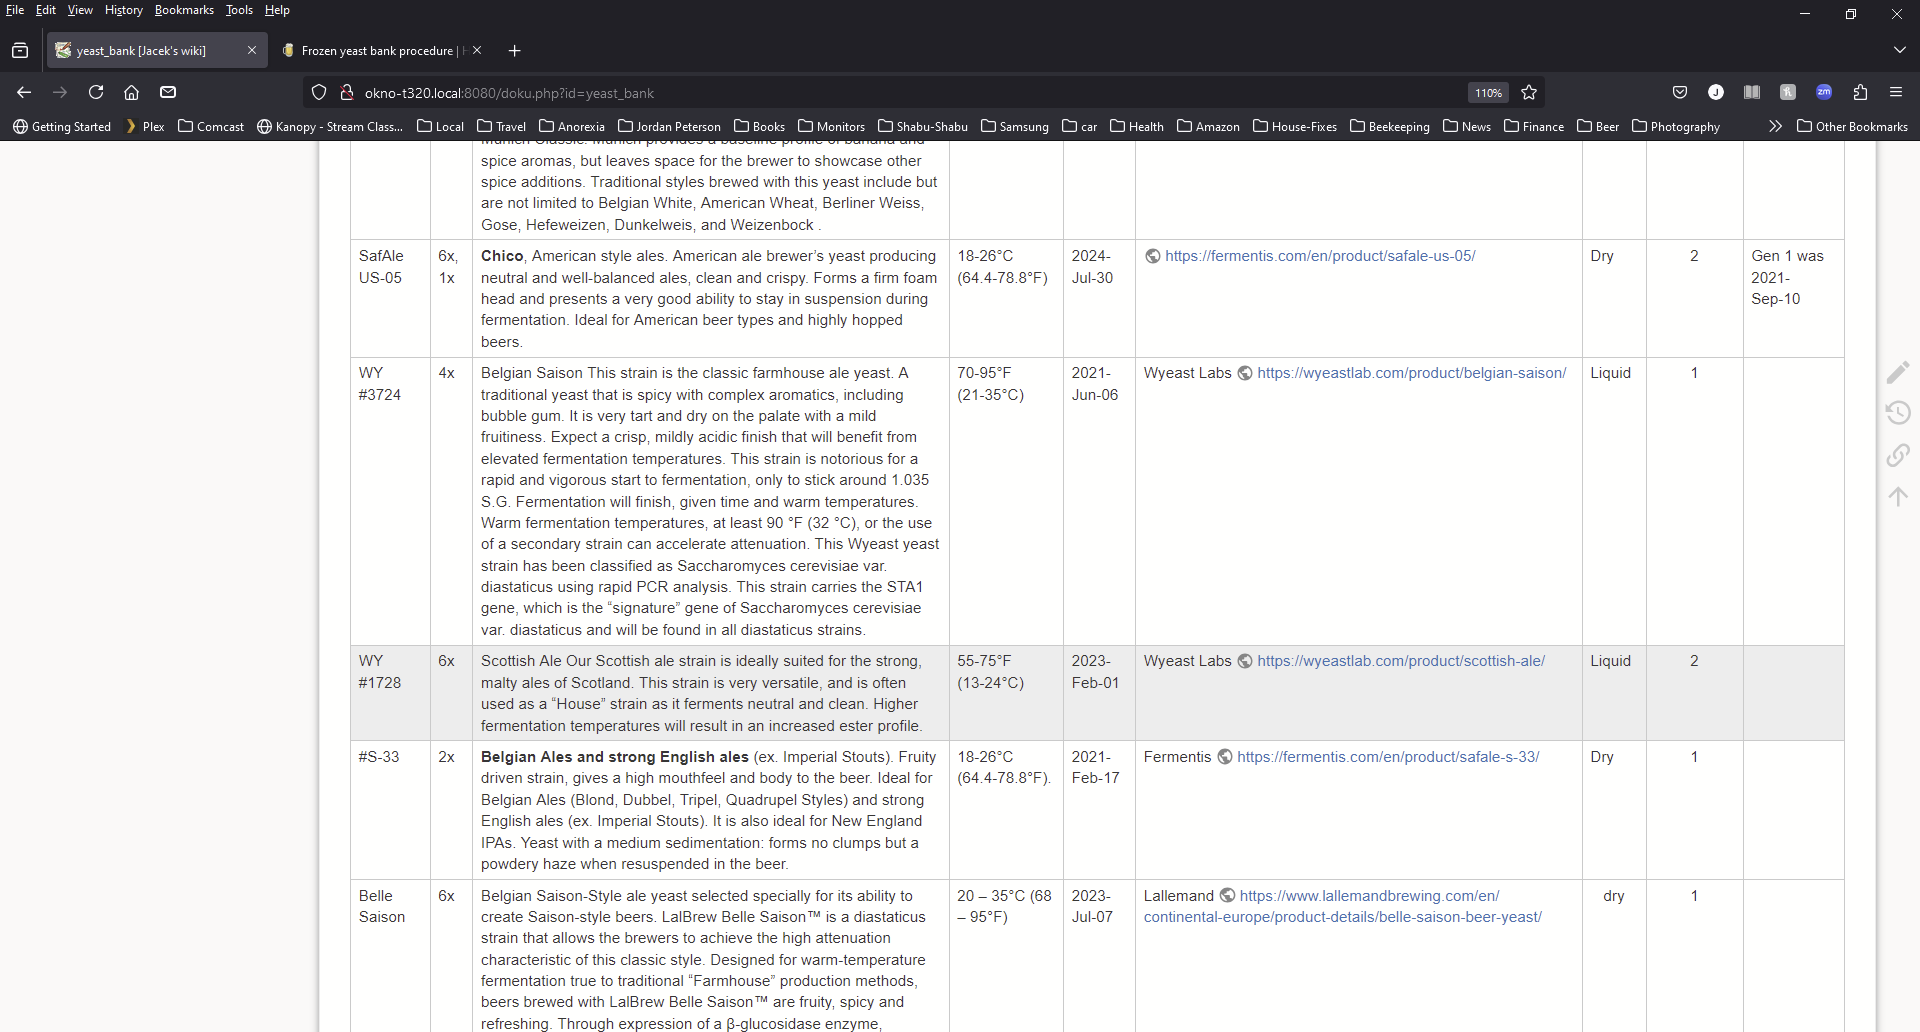Open the Kanopy Stream Class bookmark
The height and width of the screenshot is (1032, 1920).
click(330, 126)
